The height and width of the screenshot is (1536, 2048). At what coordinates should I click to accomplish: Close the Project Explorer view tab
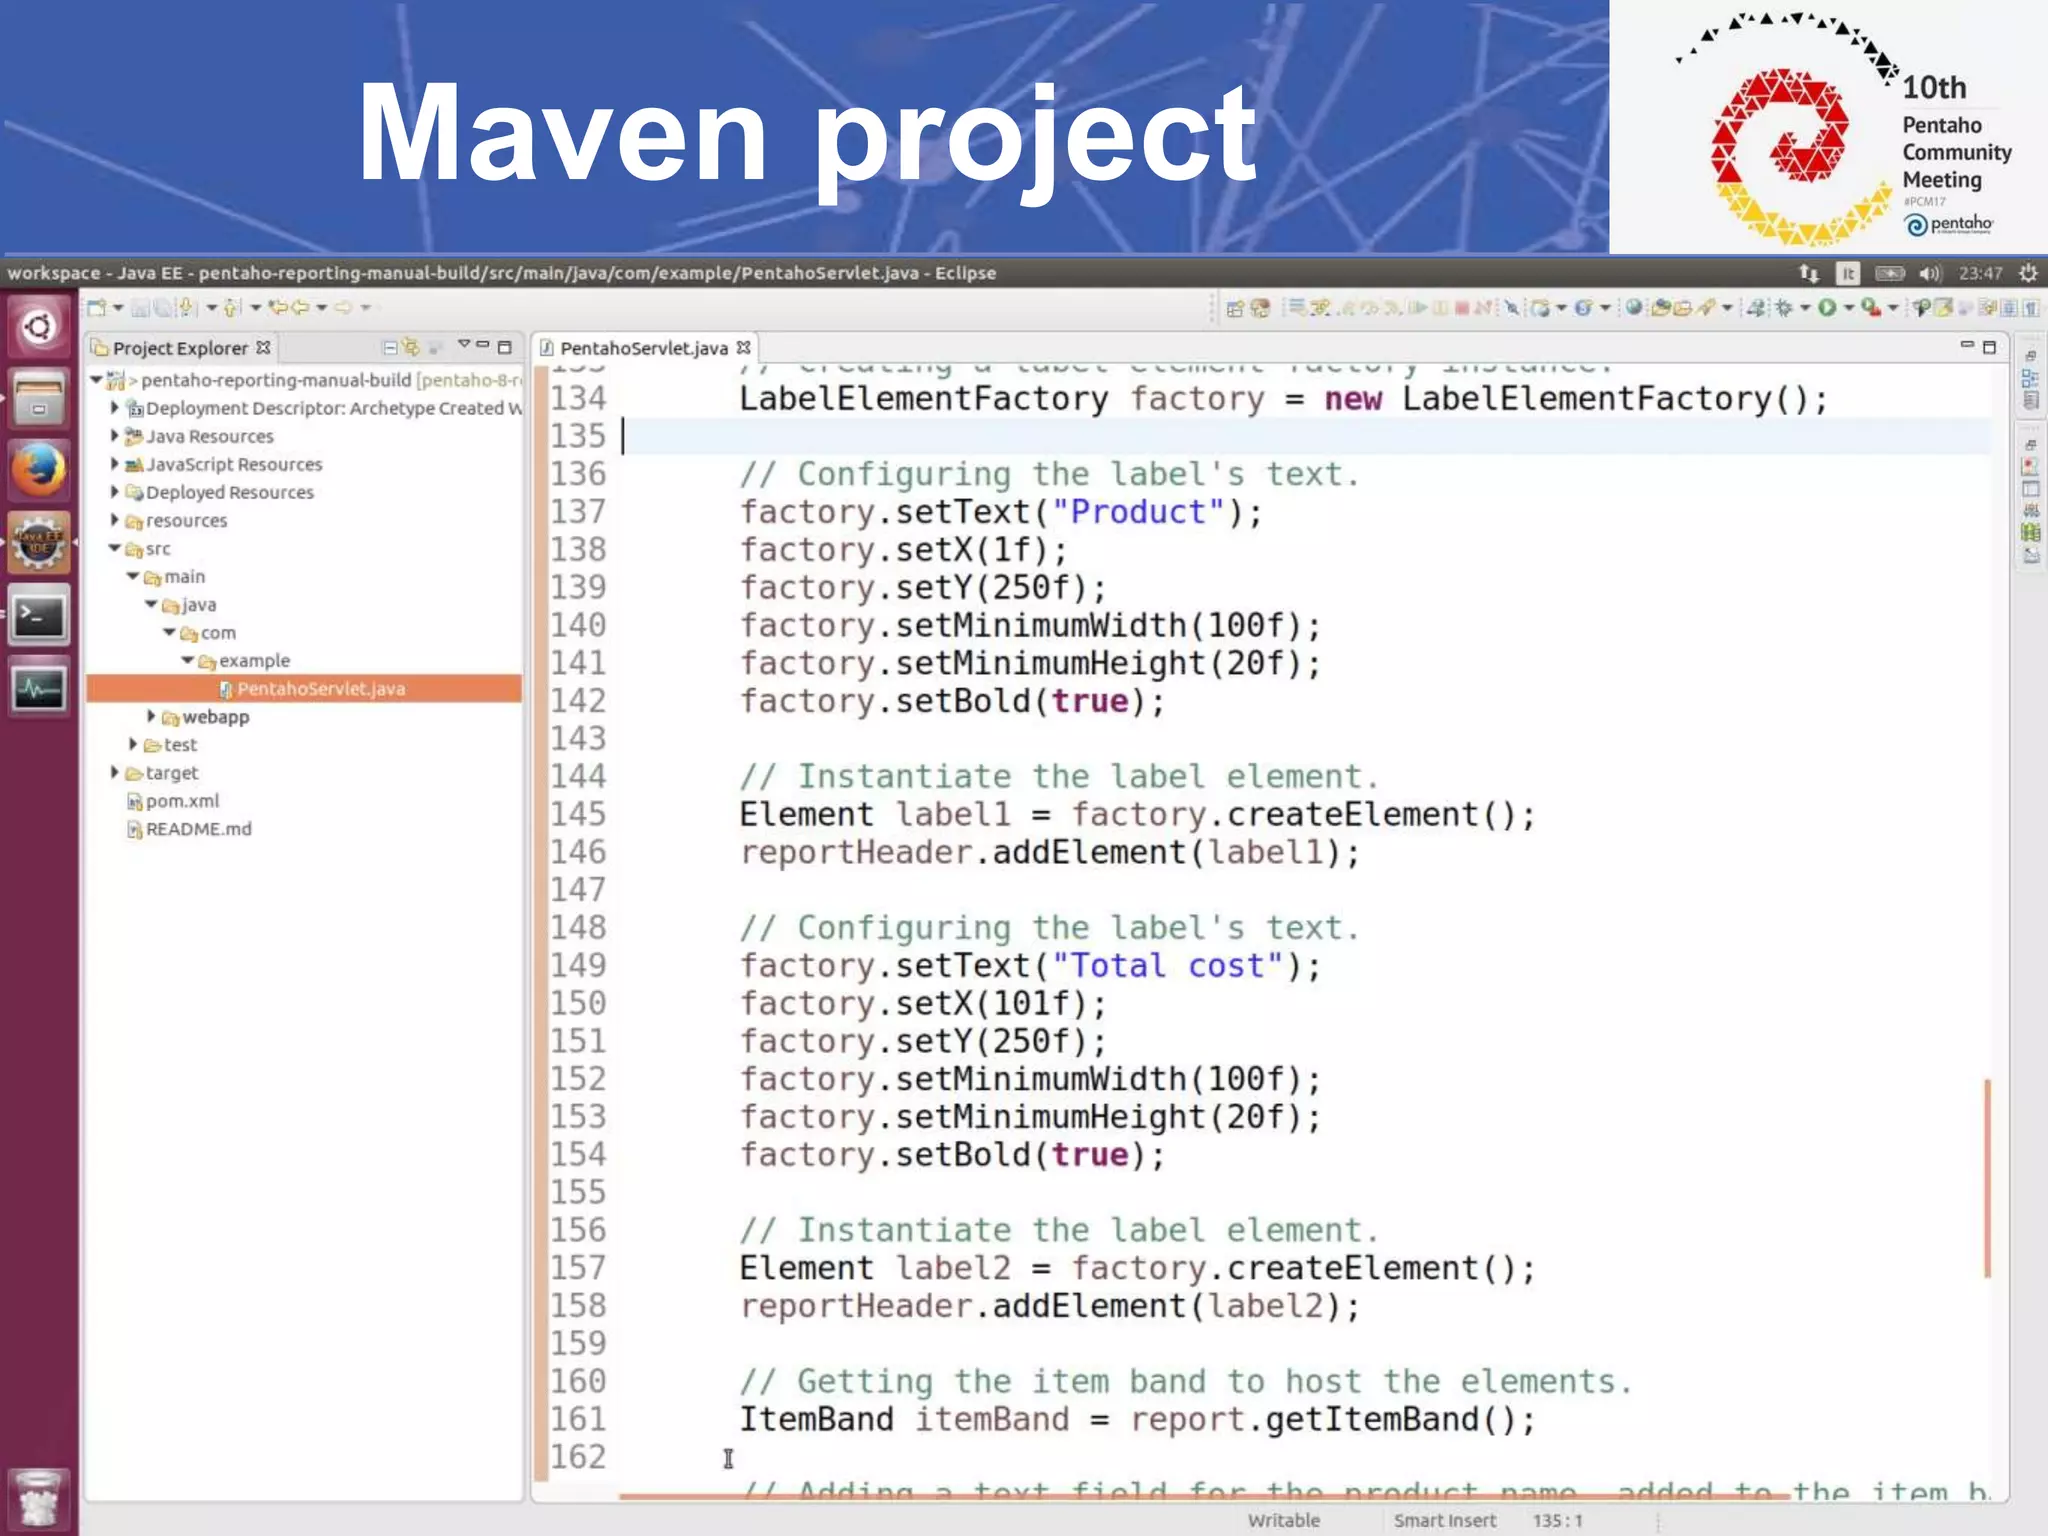click(263, 347)
